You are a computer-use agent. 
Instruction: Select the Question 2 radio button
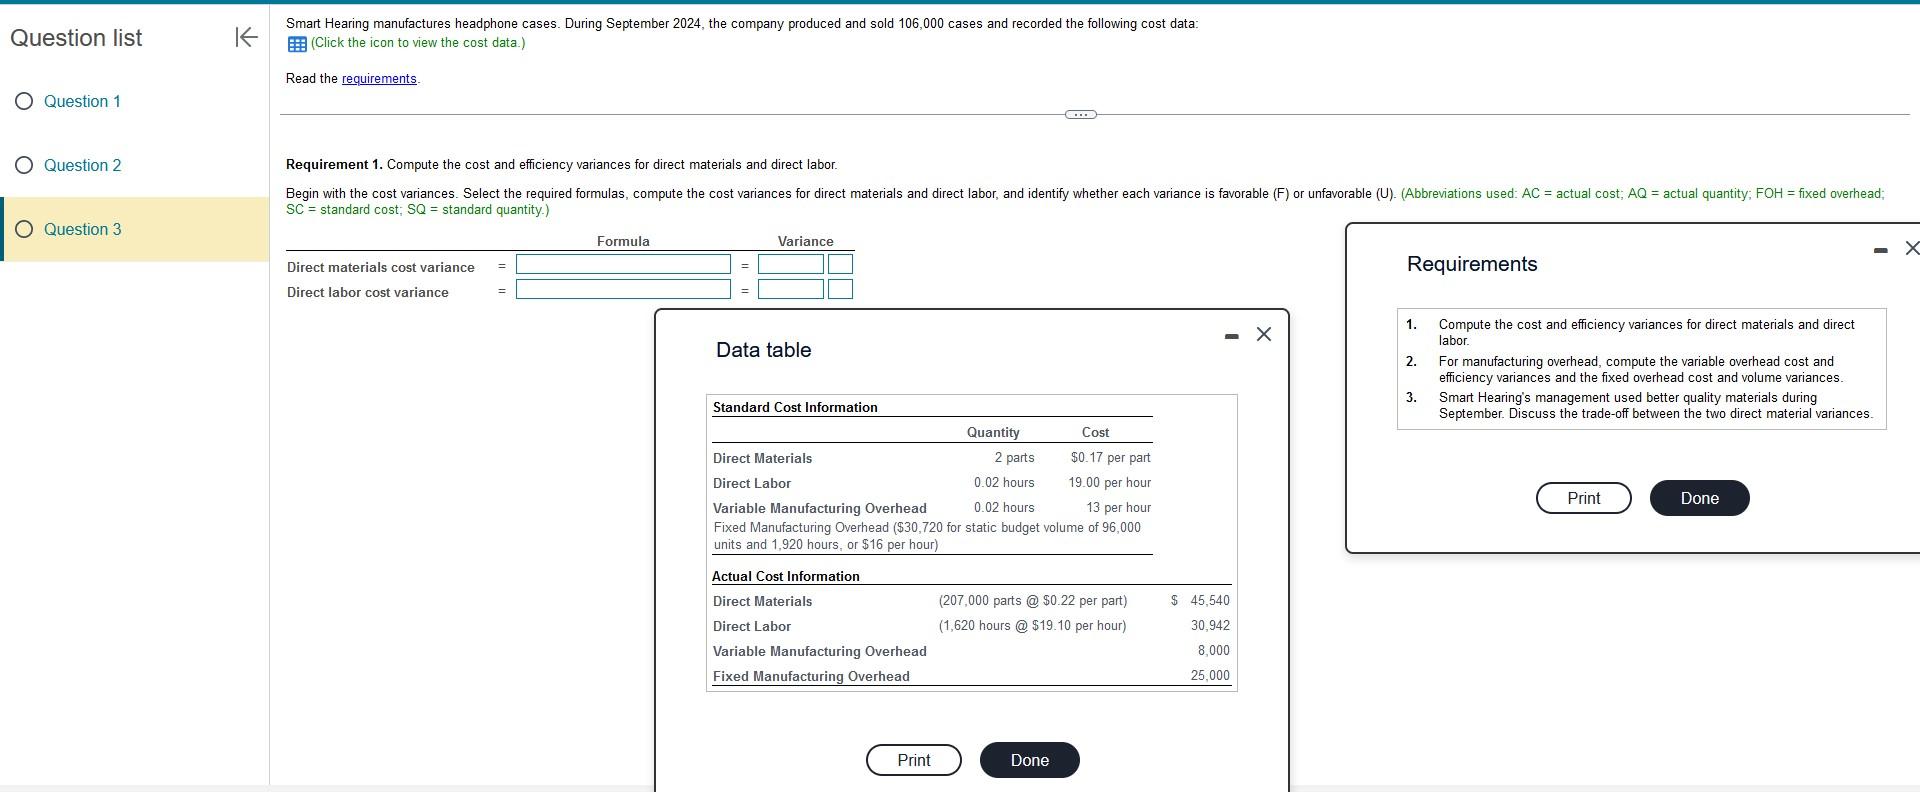24,165
